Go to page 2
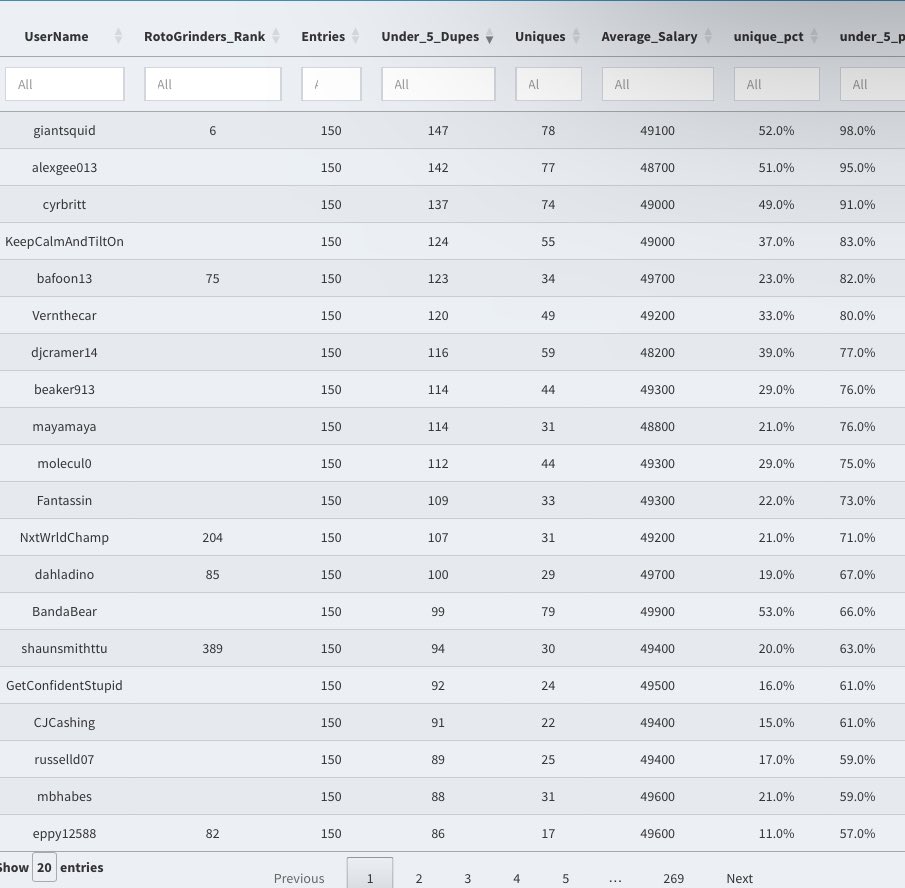The width and height of the screenshot is (905, 888). (419, 878)
